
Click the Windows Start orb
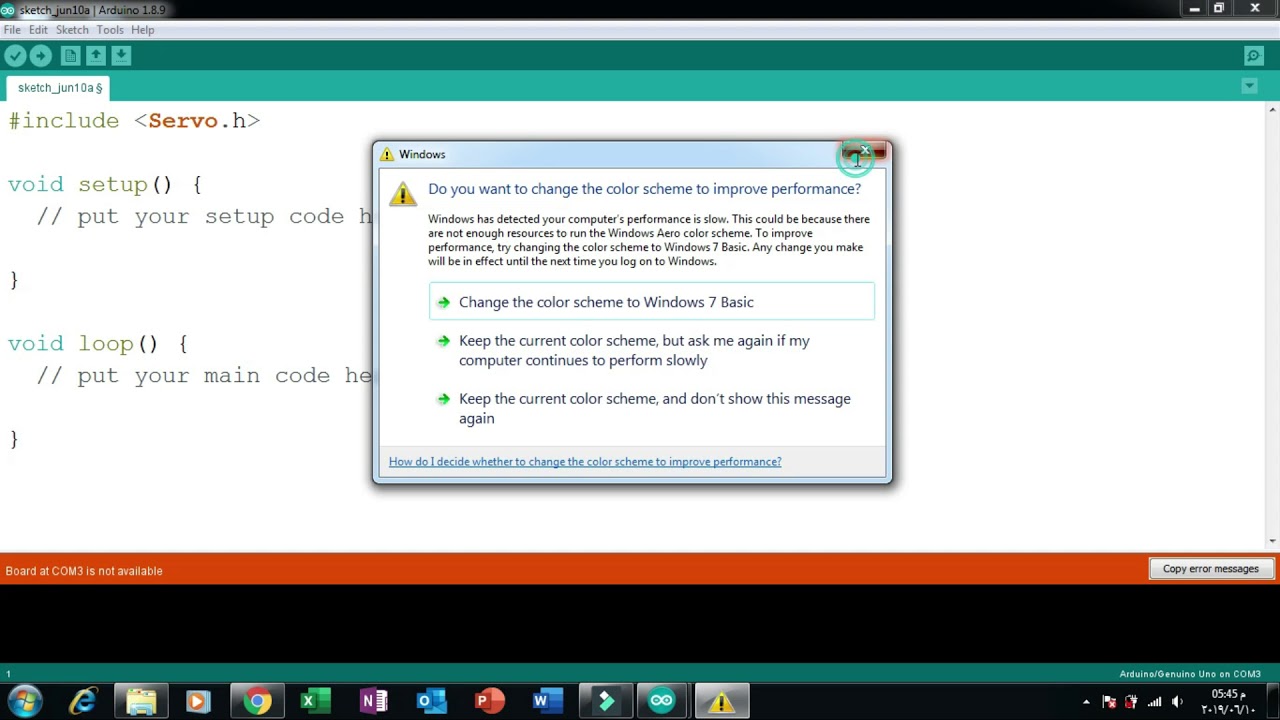(24, 701)
